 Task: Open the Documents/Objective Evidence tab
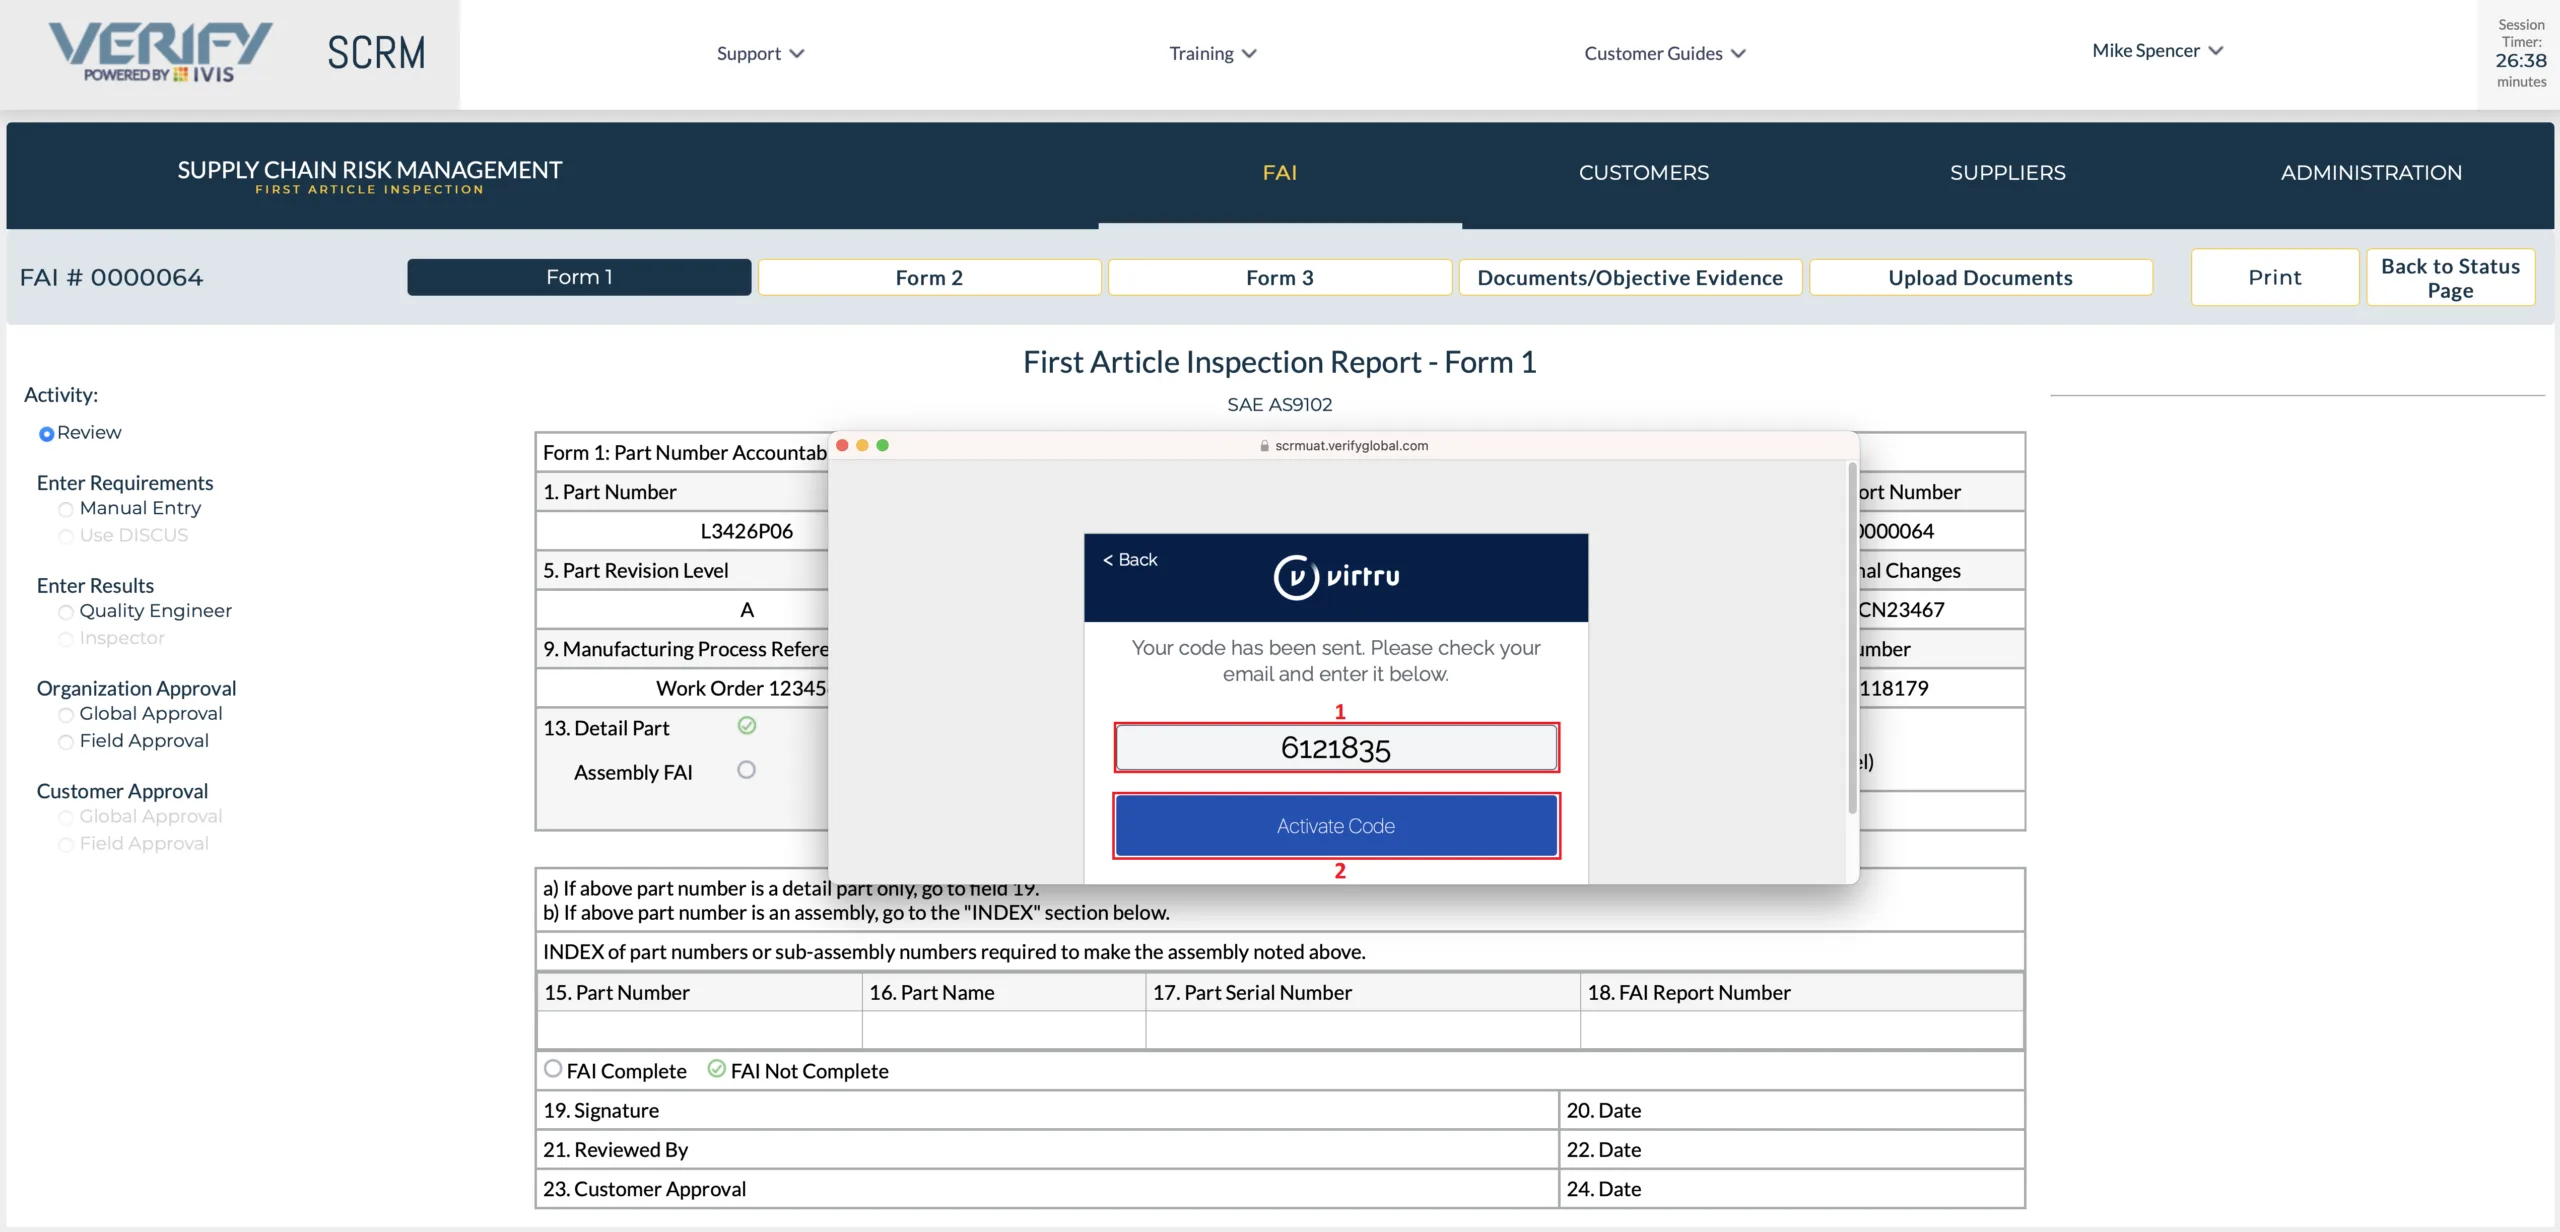click(x=1630, y=277)
